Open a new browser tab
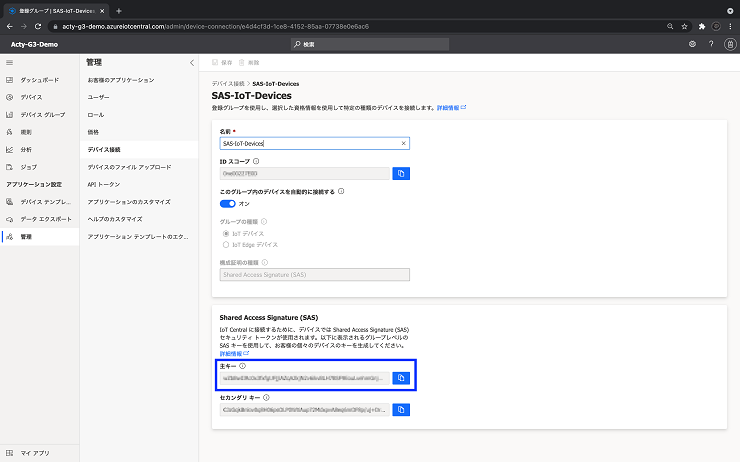This screenshot has width=740, height=462. click(119, 11)
